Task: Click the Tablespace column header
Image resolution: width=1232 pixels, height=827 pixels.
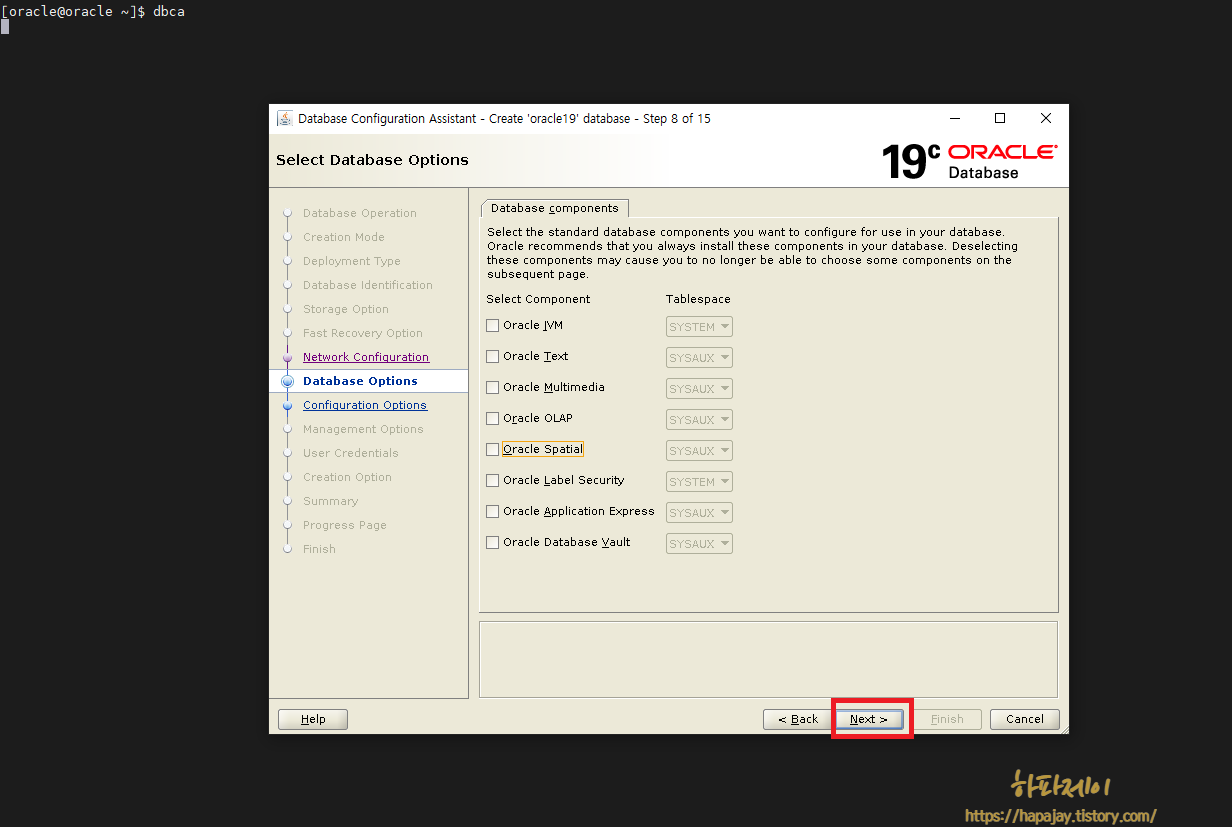Action: pyautogui.click(x=698, y=299)
